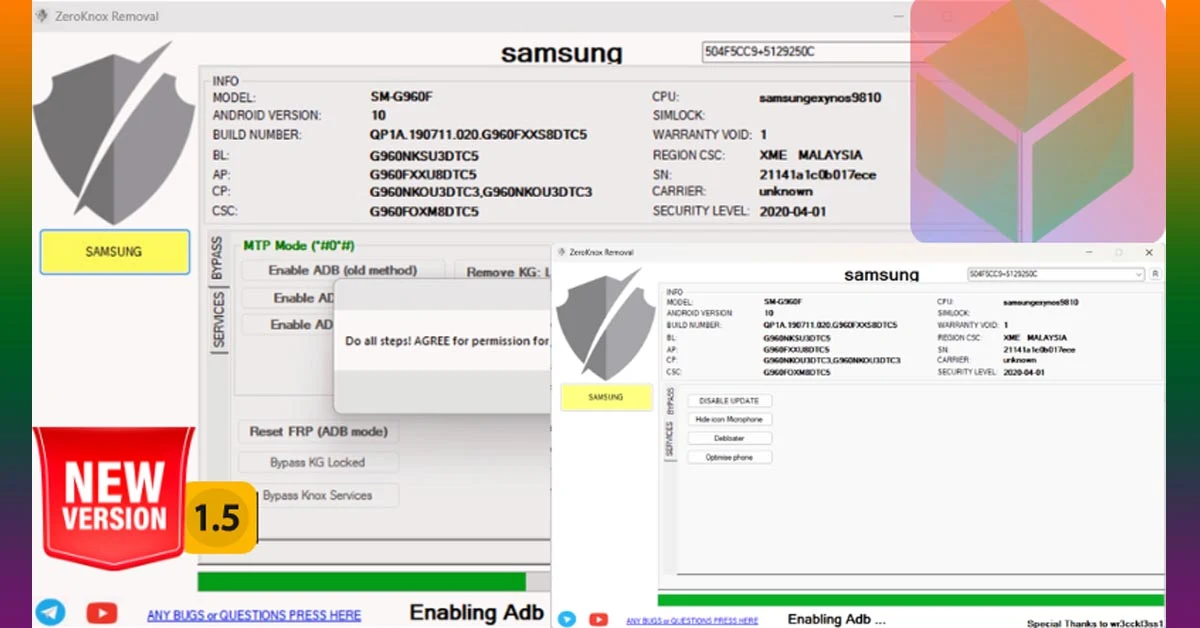Click Enable ADB (old method) button

click(x=342, y=270)
